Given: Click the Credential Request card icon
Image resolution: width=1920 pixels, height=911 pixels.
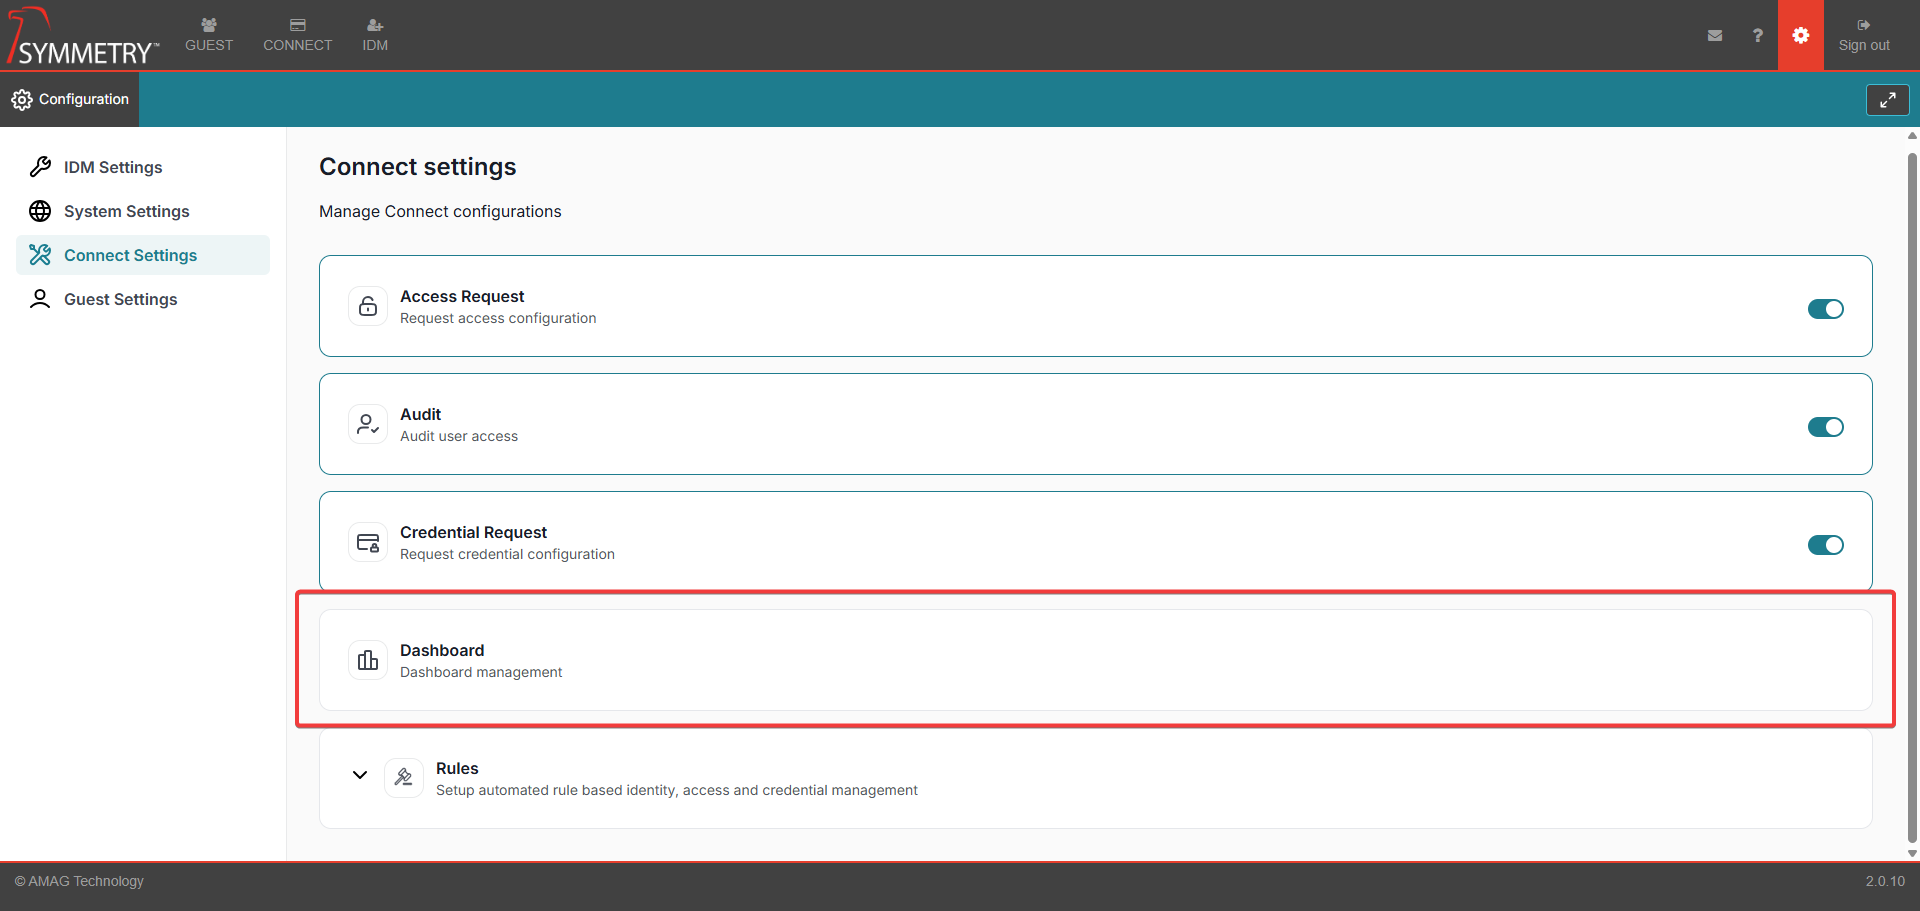Looking at the screenshot, I should (x=367, y=542).
